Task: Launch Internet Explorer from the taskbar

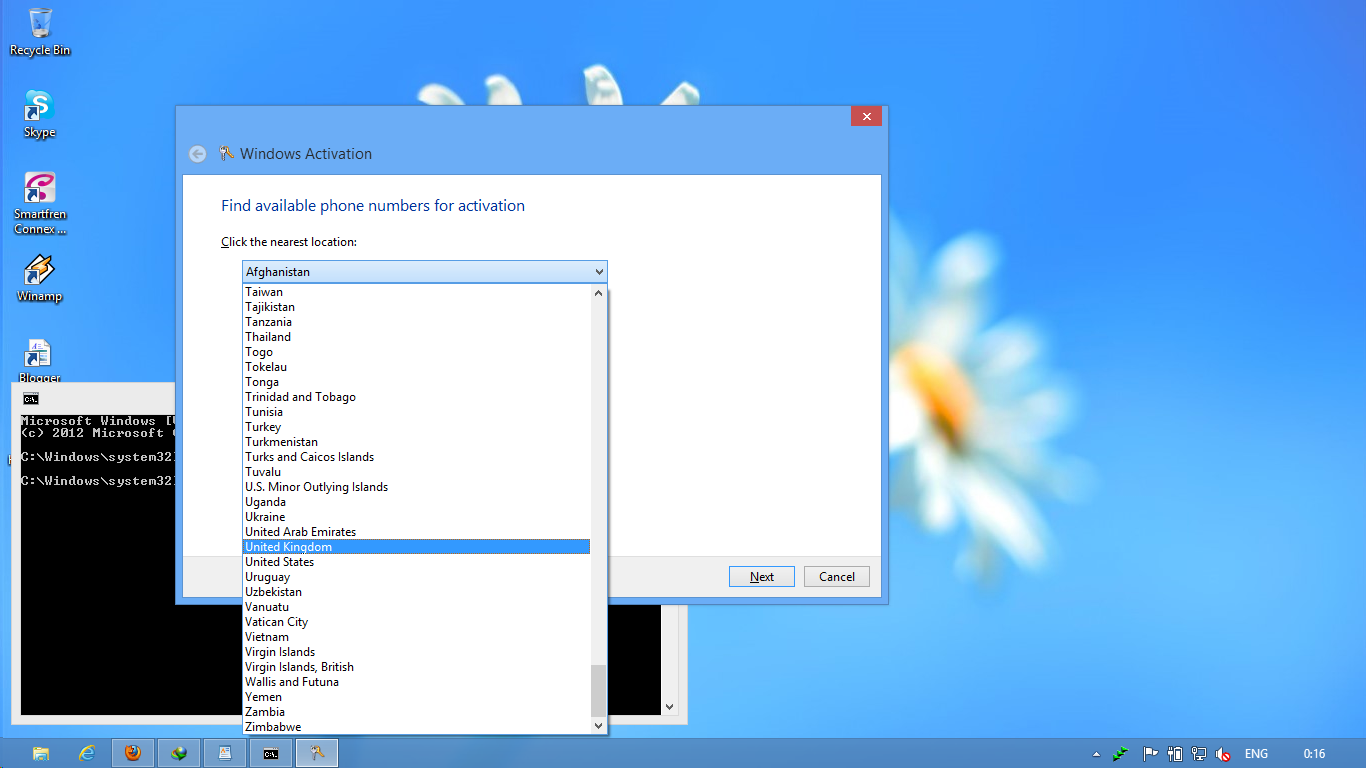Action: click(87, 753)
